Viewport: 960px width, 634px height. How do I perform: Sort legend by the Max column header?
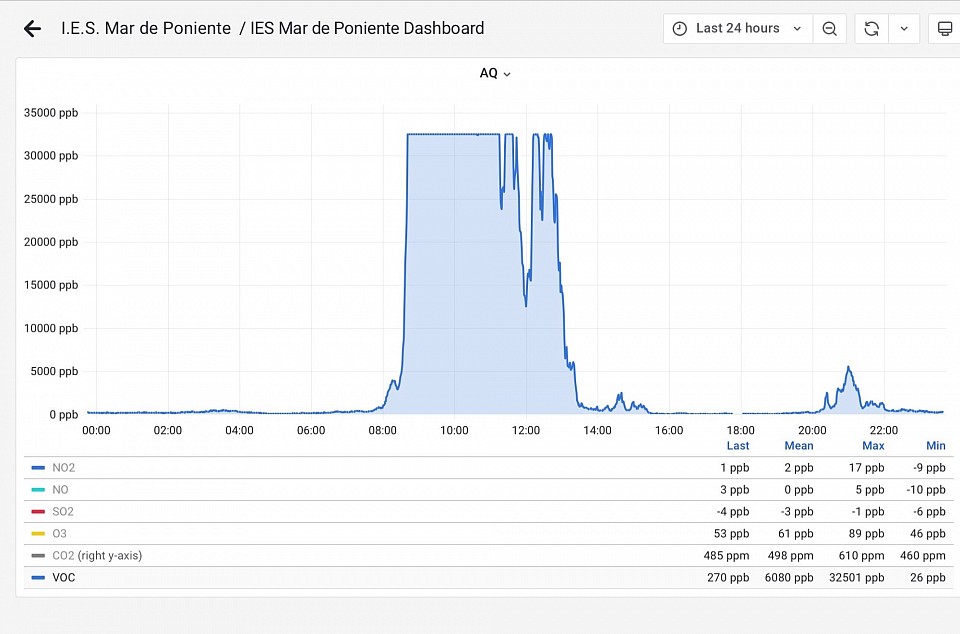tap(873, 446)
